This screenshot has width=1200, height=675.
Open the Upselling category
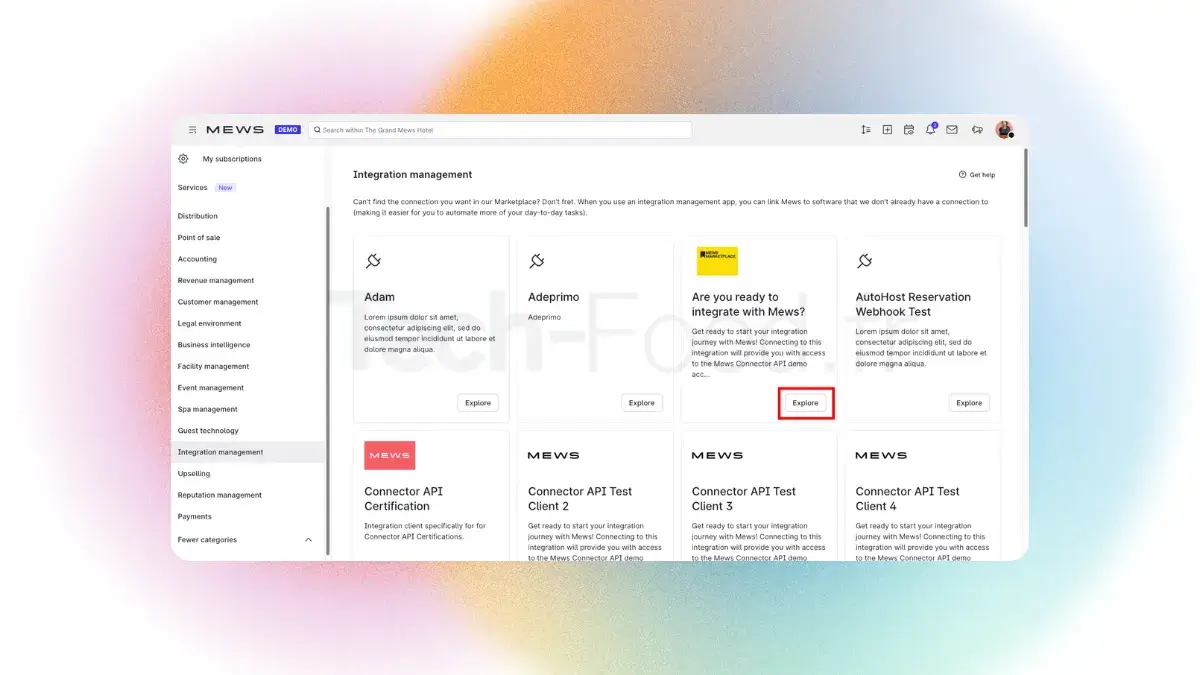point(194,474)
